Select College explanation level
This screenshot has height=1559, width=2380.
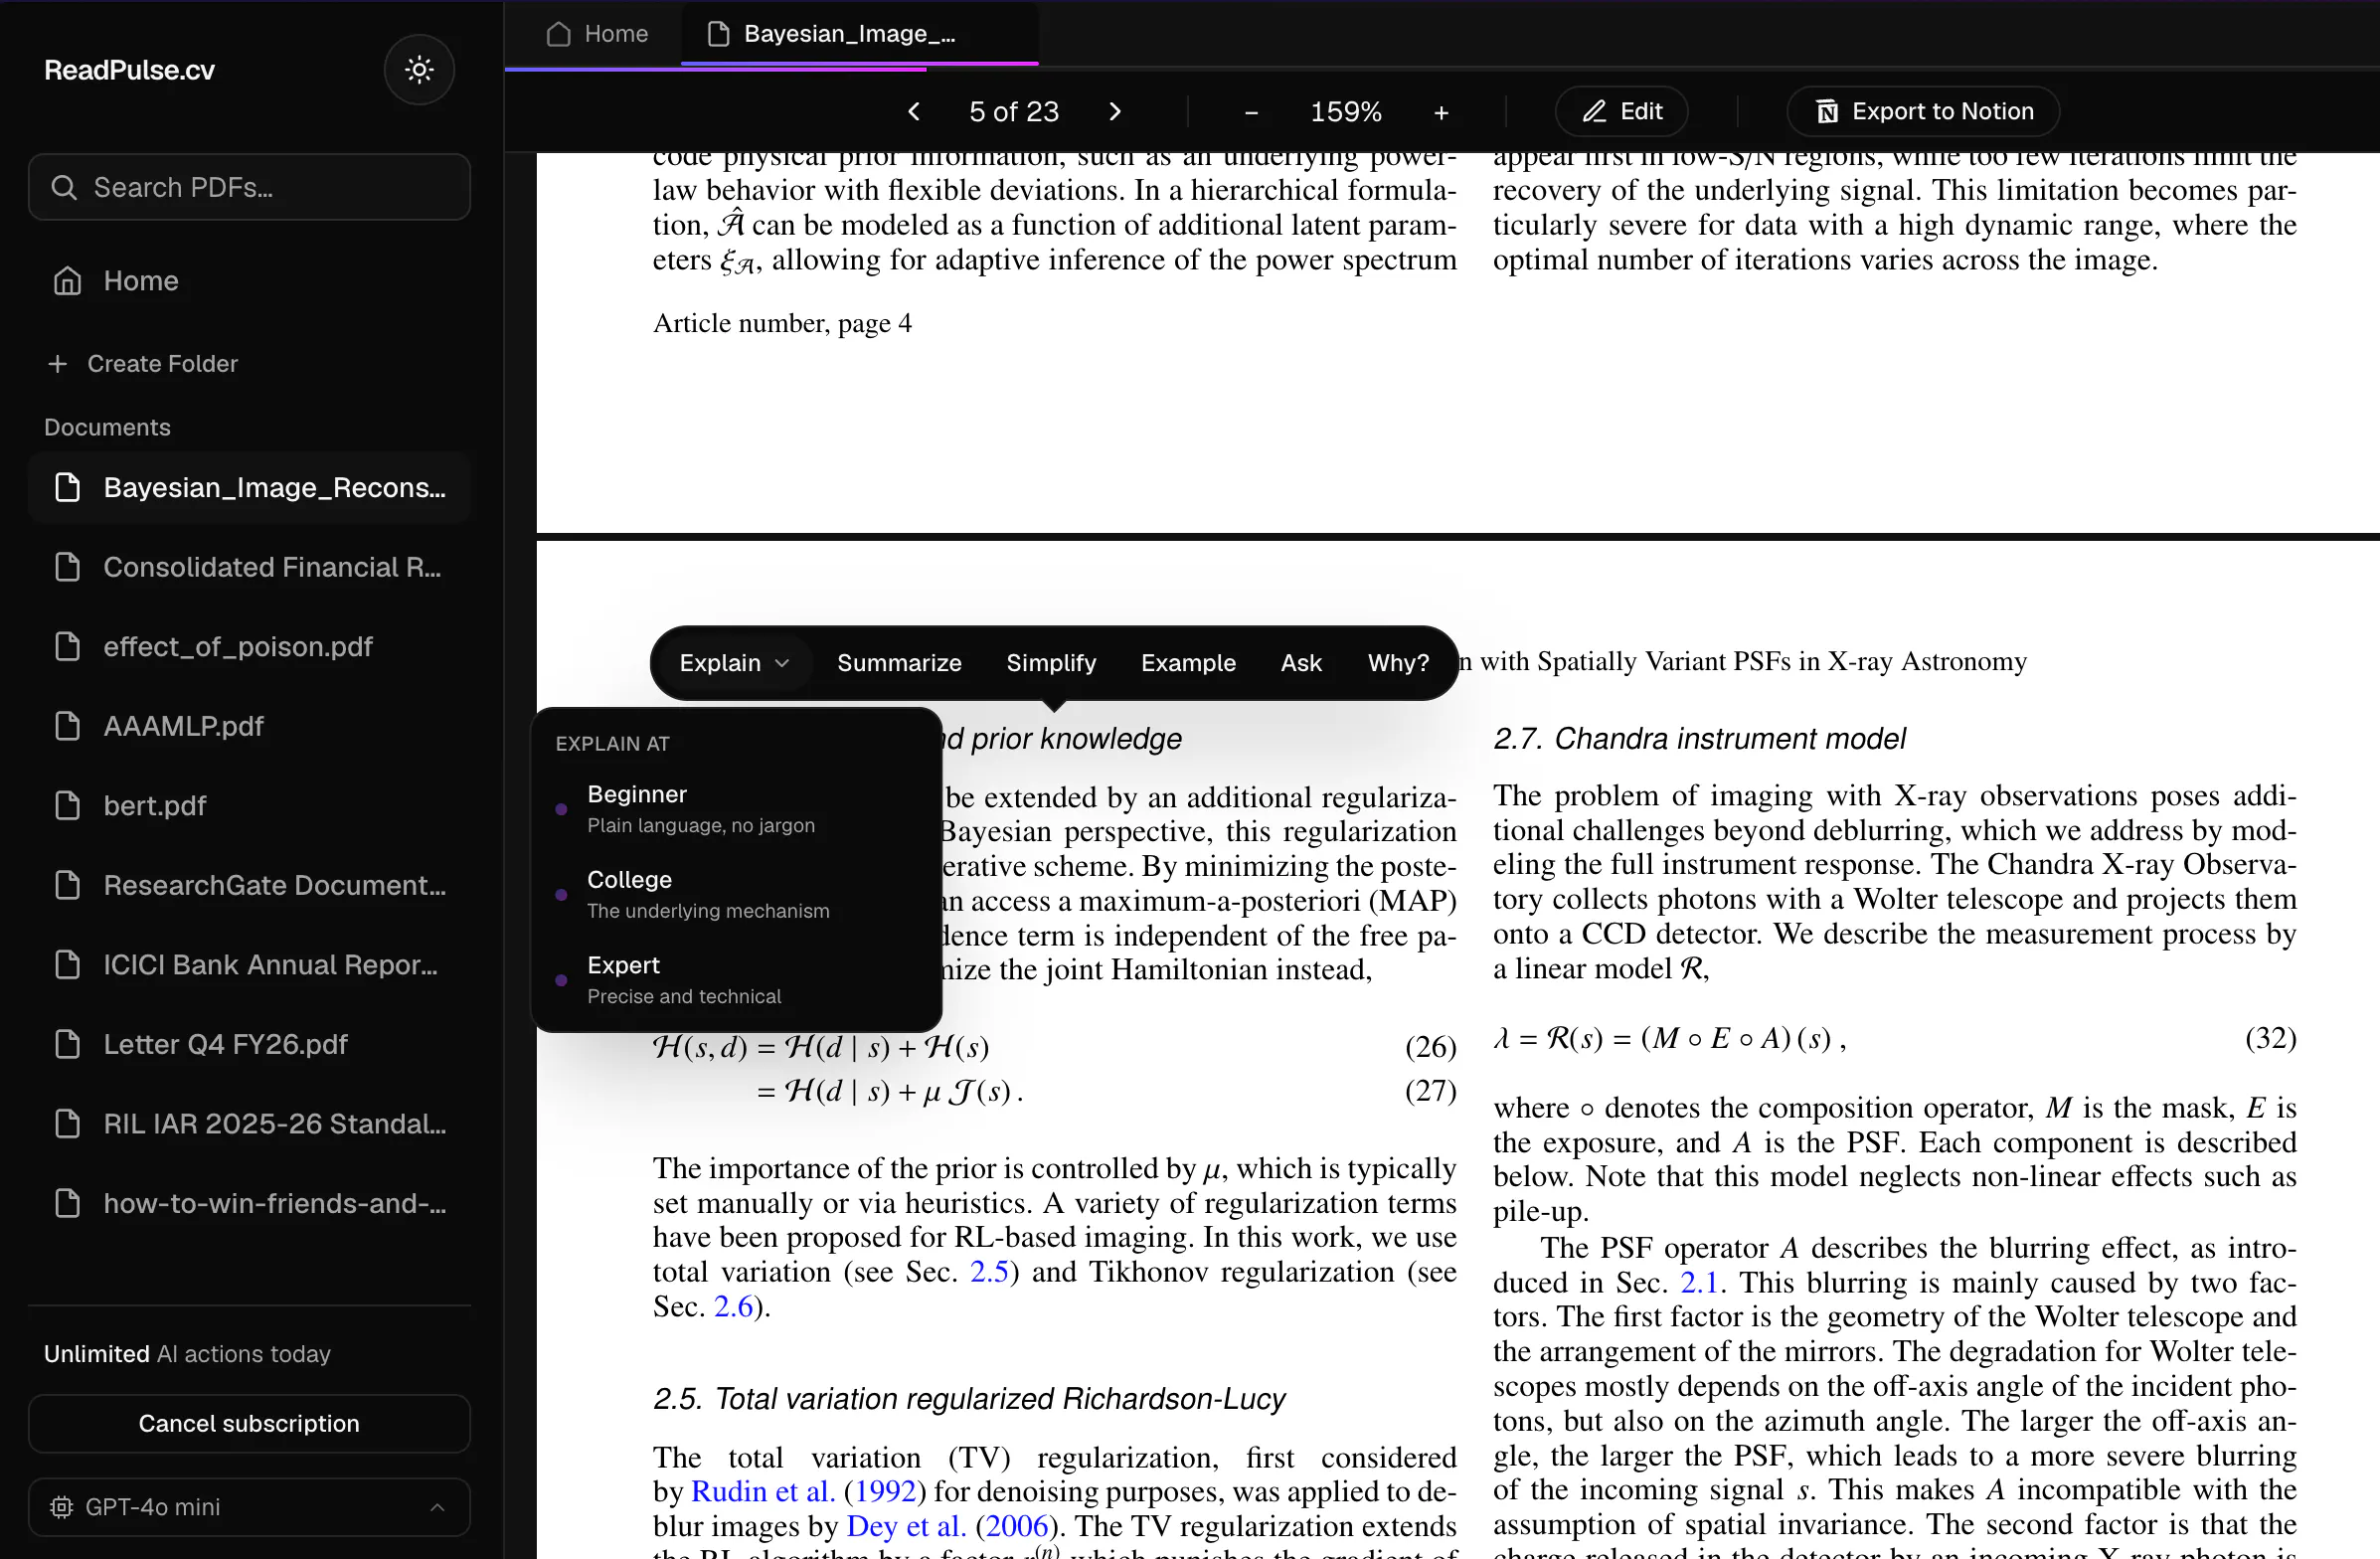[x=737, y=894]
